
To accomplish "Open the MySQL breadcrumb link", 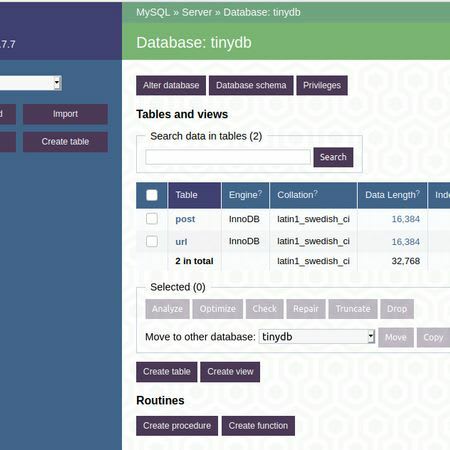I will pyautogui.click(x=153, y=12).
